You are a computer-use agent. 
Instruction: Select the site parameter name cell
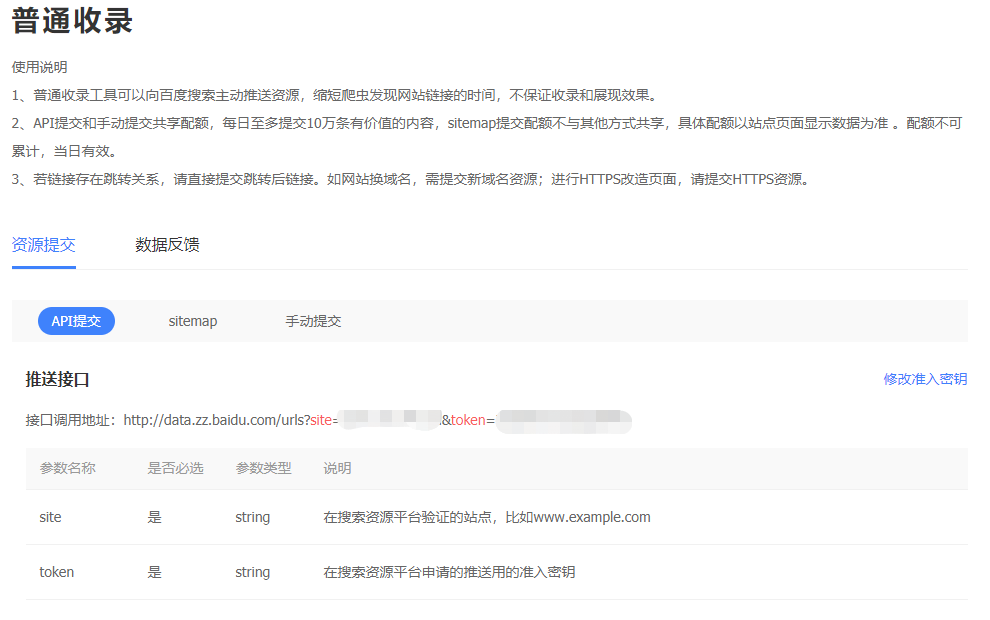pos(50,517)
